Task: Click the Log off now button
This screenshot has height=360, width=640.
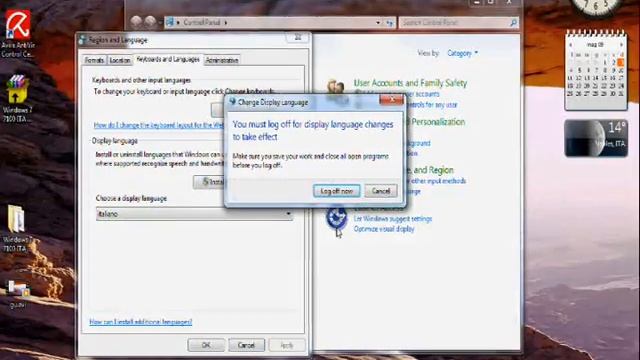Action: [336, 191]
